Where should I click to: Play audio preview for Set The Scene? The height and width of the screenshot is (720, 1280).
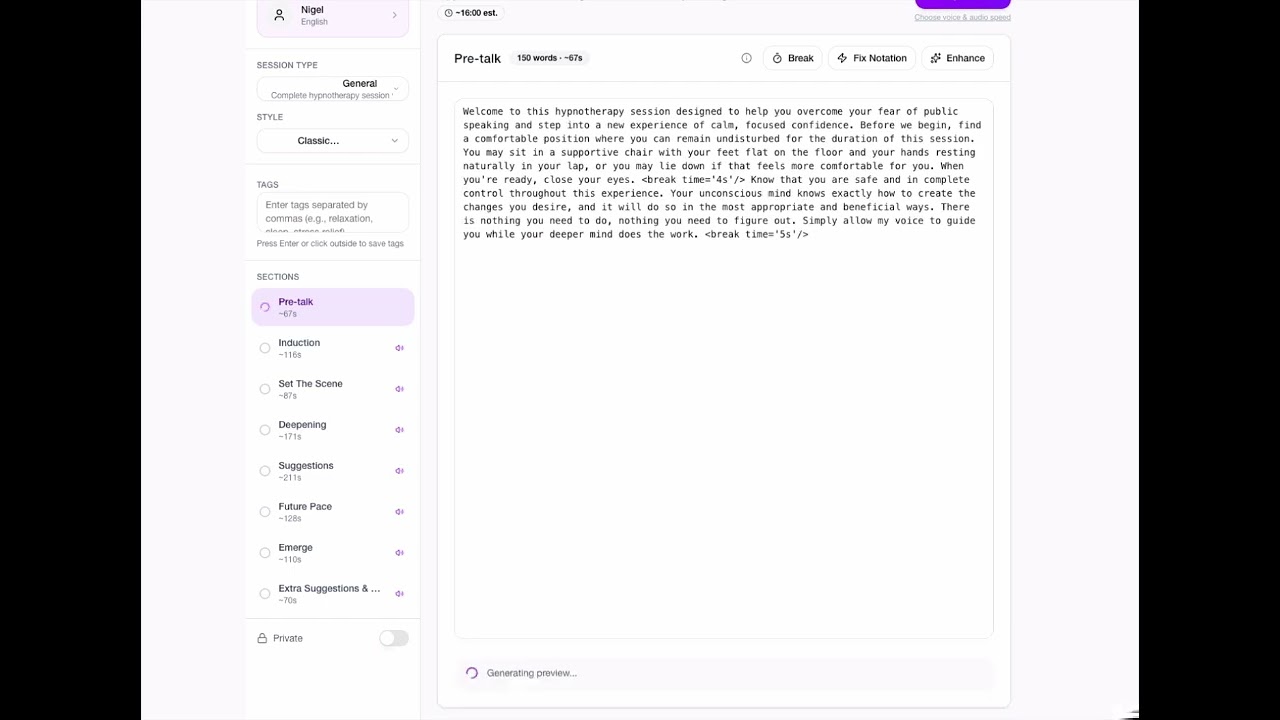point(399,389)
